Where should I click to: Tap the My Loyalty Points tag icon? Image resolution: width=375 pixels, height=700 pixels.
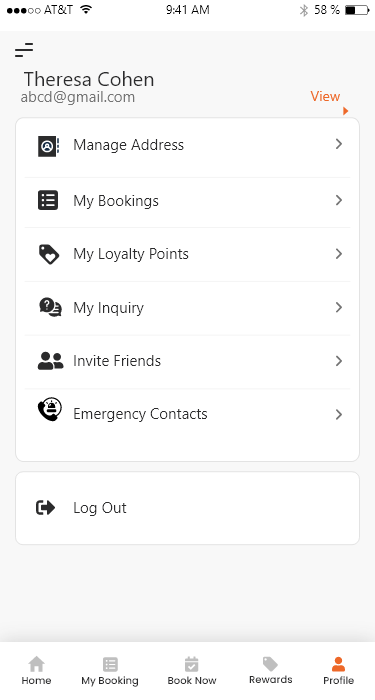coord(49,254)
